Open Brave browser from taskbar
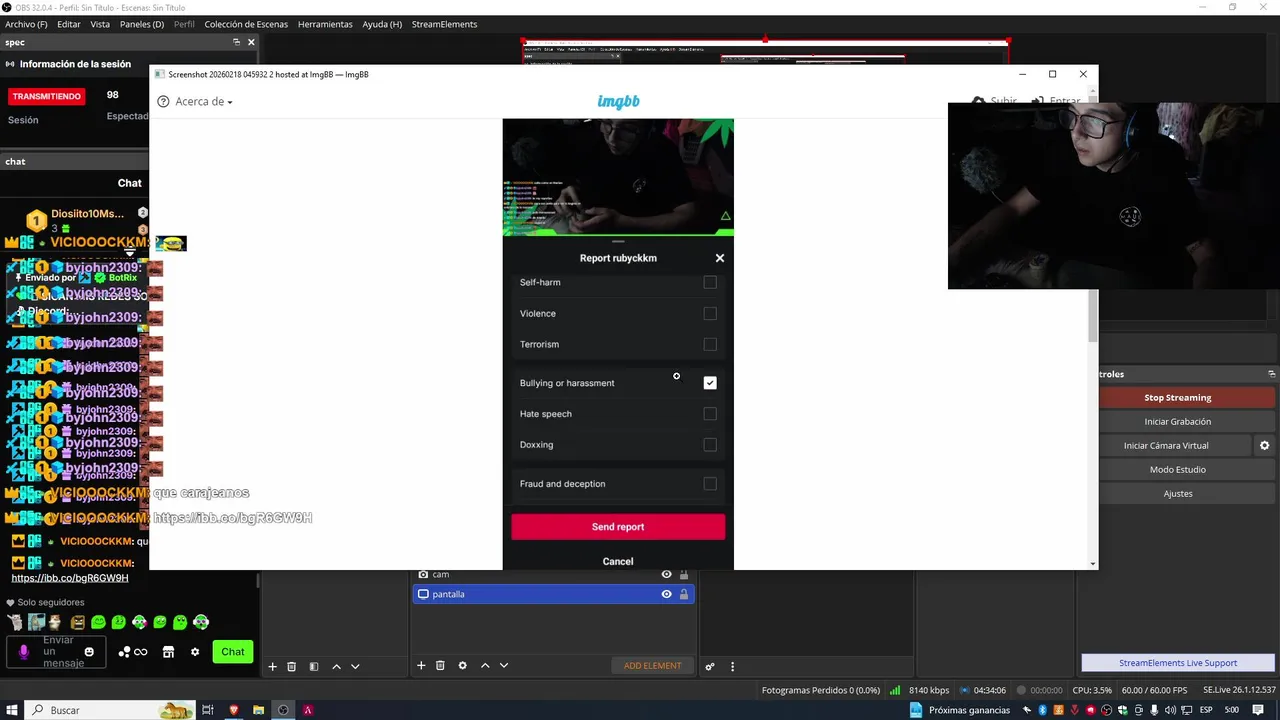This screenshot has width=1280, height=720. pos(234,710)
